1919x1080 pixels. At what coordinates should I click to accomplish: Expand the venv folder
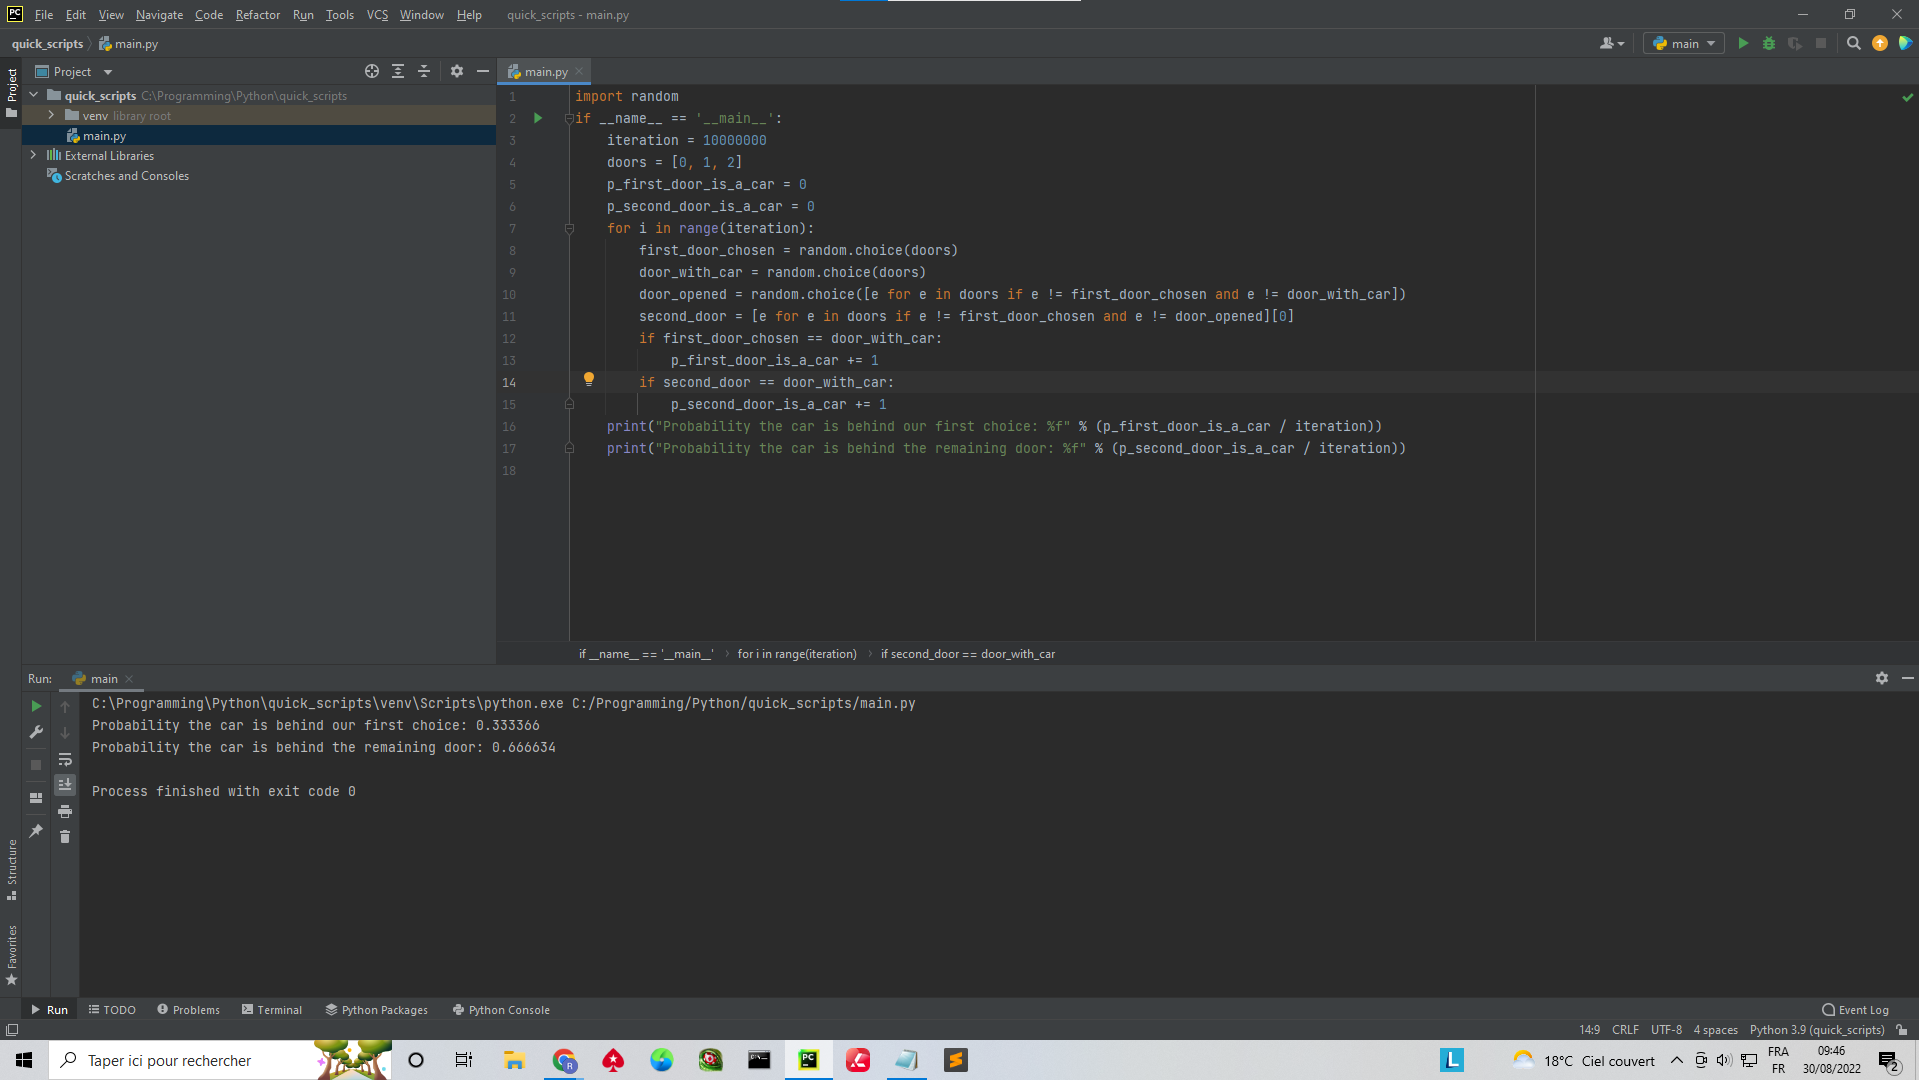coord(51,115)
